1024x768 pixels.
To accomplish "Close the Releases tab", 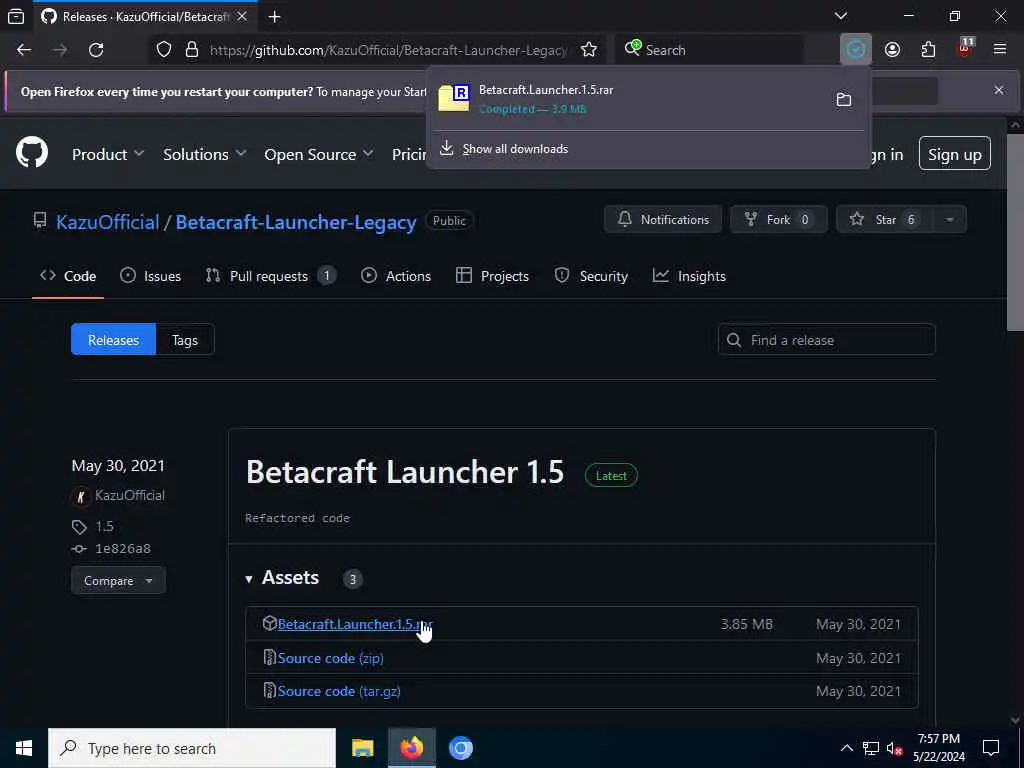I will point(242,16).
